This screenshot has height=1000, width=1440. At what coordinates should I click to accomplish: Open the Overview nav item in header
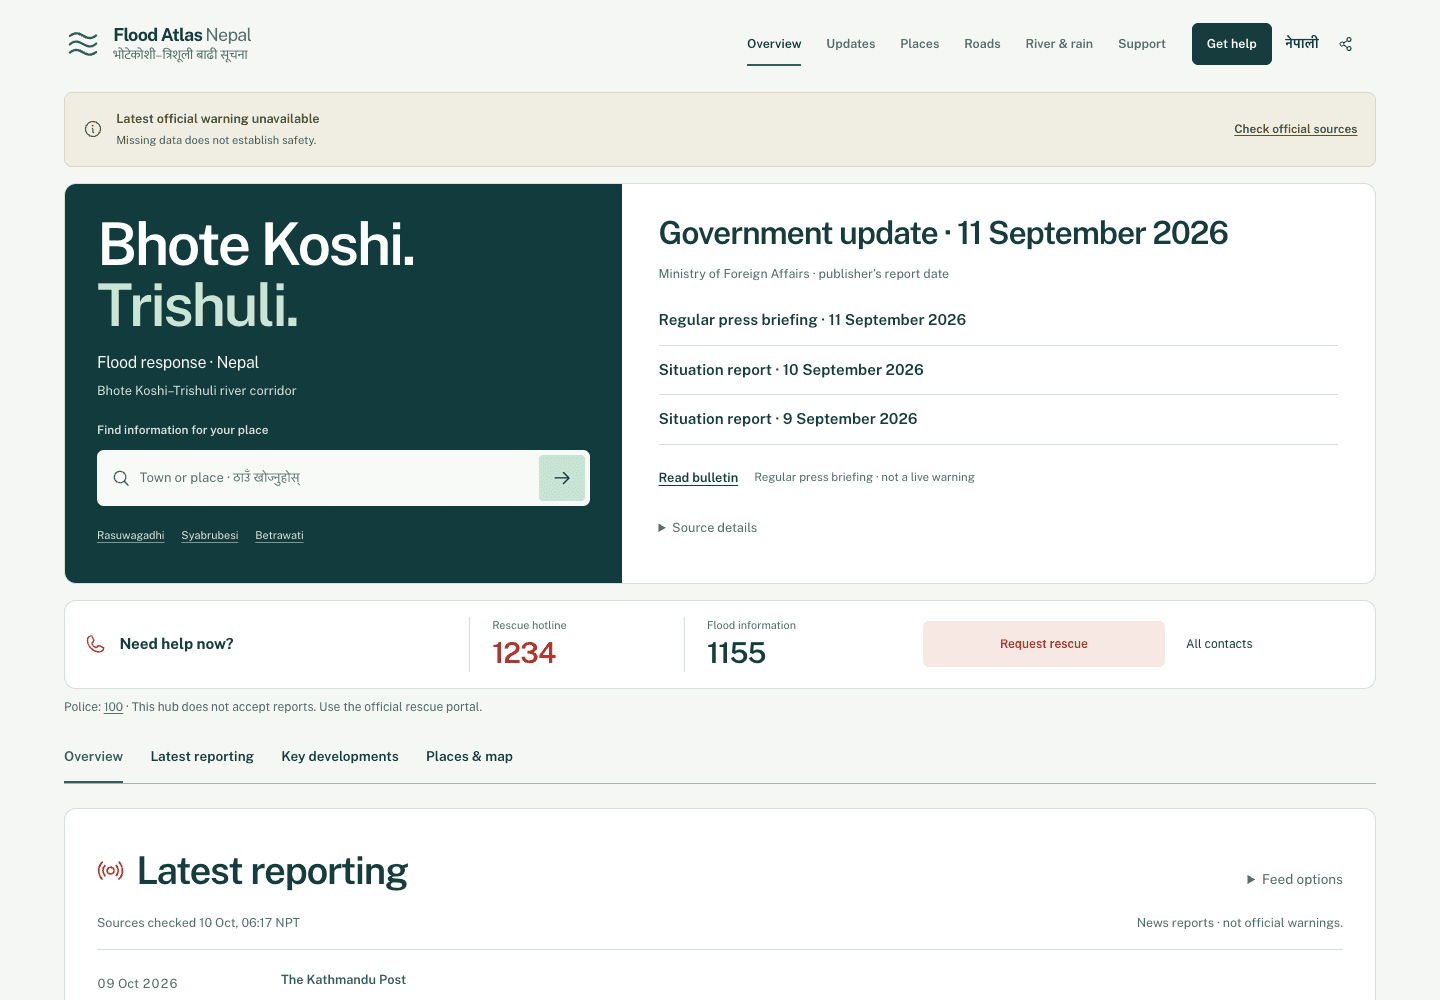(x=774, y=44)
